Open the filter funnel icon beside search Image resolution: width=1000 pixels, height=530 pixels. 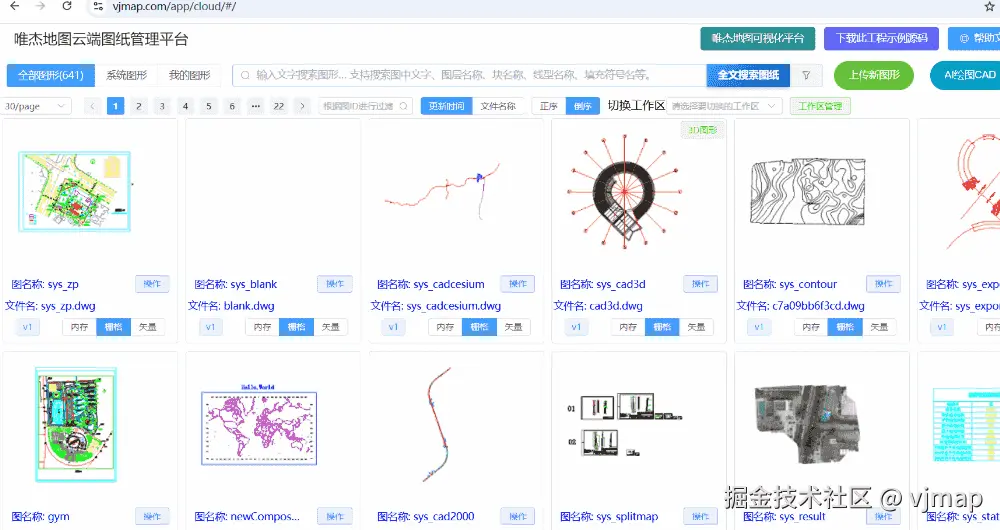tap(806, 75)
